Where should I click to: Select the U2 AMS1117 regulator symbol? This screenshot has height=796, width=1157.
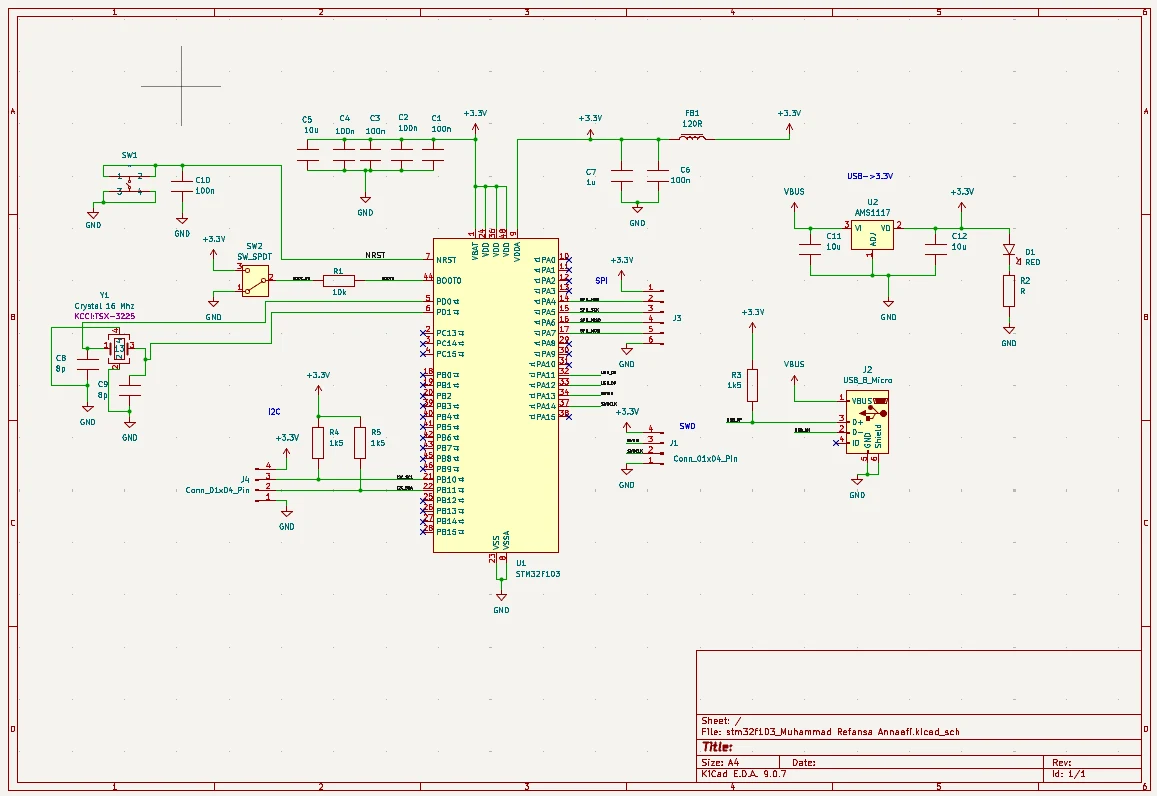(872, 235)
